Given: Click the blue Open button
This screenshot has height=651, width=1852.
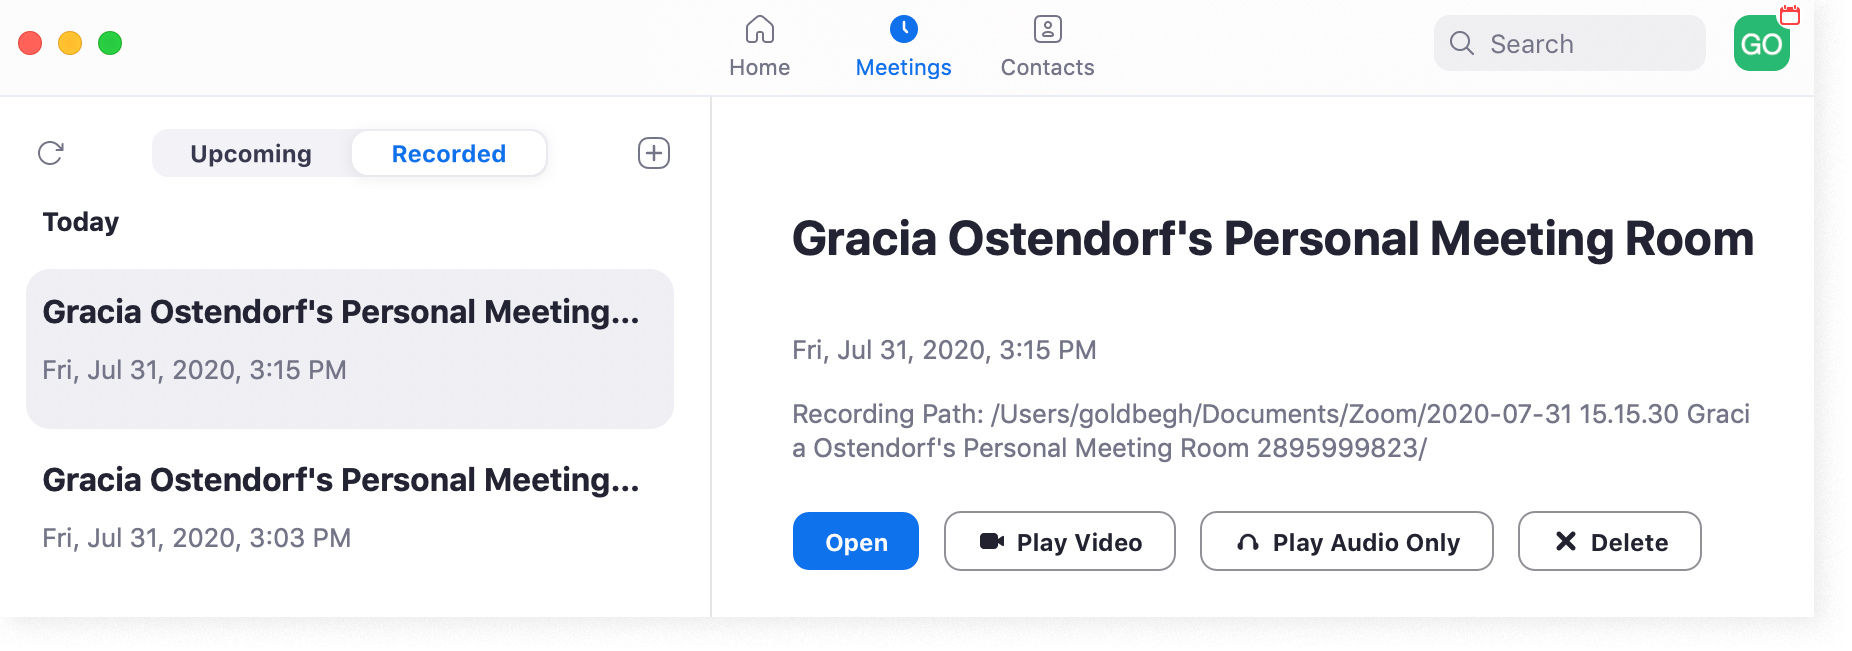Looking at the screenshot, I should click(x=856, y=541).
